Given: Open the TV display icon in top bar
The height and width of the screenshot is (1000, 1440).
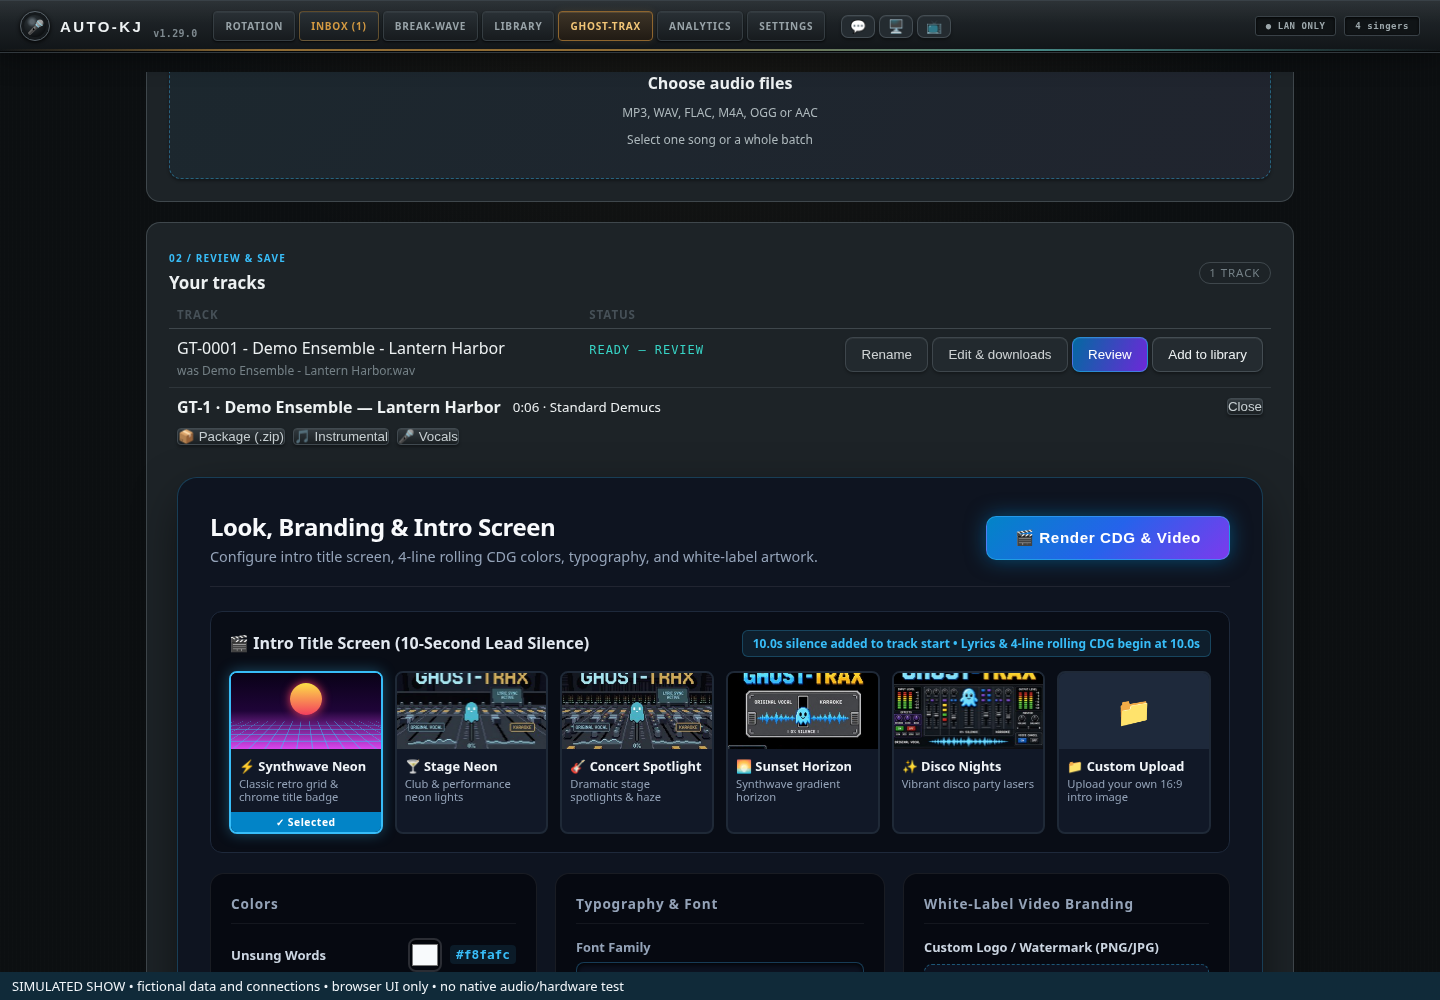Looking at the screenshot, I should pyautogui.click(x=934, y=27).
